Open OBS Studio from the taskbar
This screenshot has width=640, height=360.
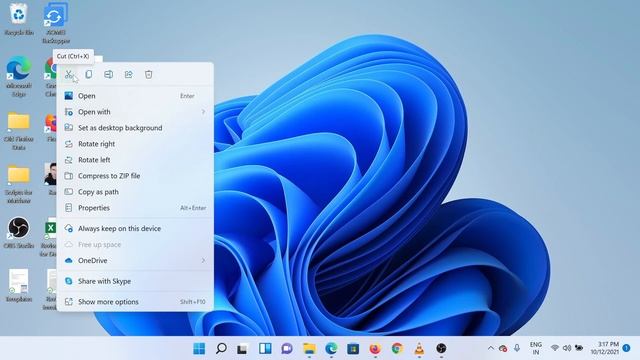441,349
